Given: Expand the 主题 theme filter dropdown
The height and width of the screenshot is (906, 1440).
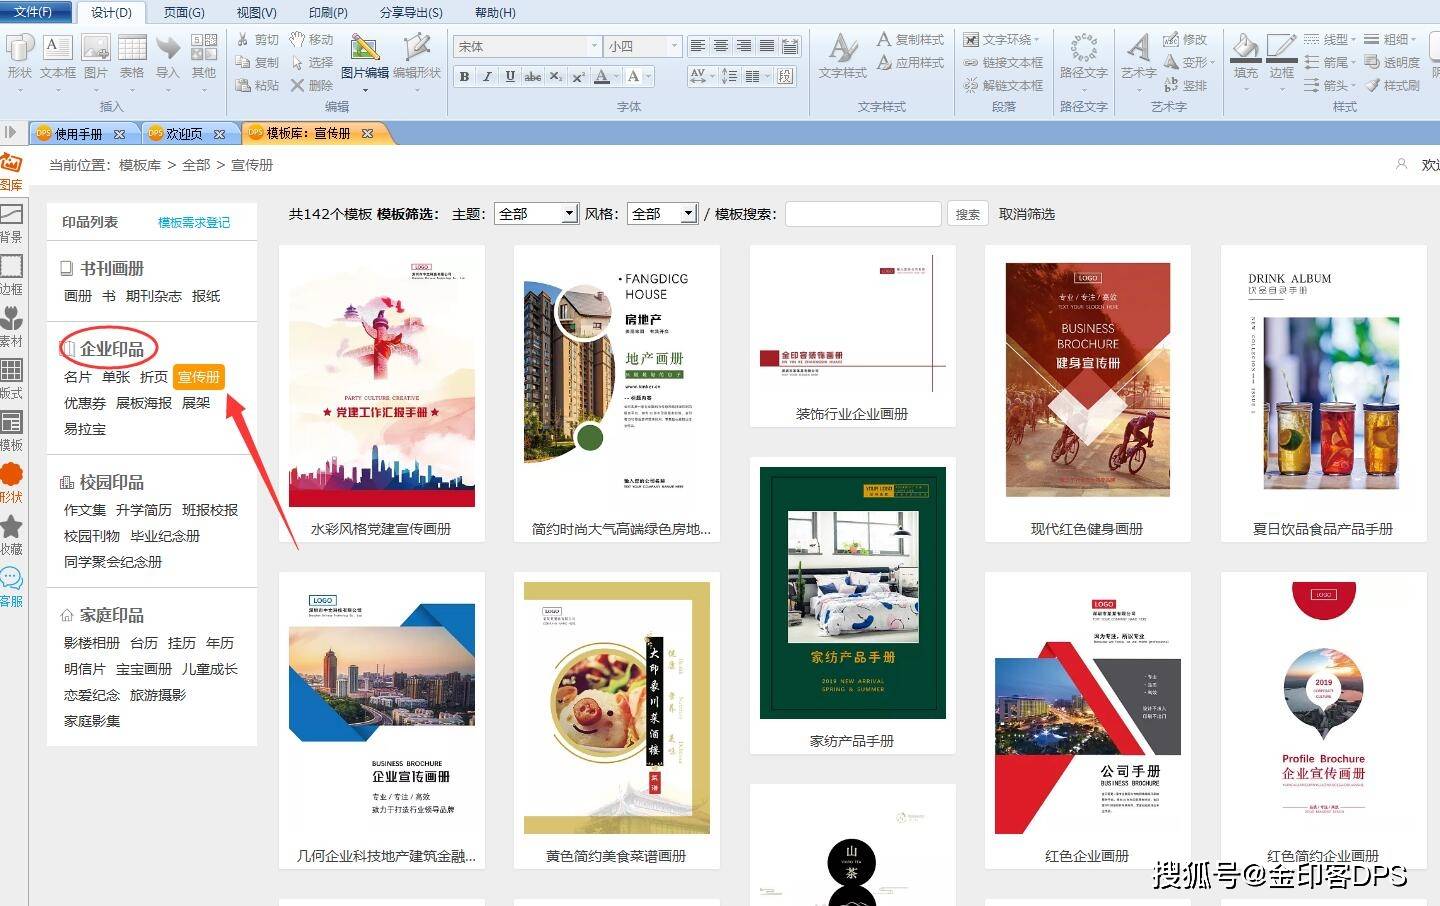Looking at the screenshot, I should point(569,214).
